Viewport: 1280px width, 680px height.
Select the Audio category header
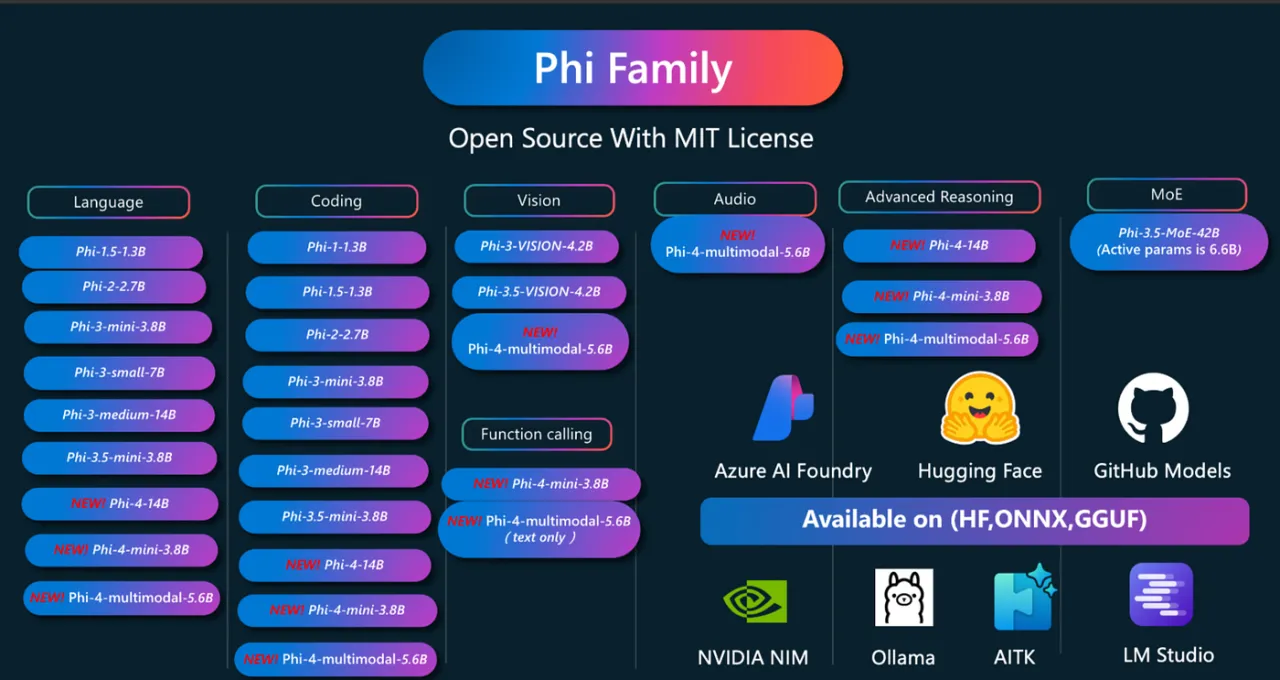pos(735,199)
